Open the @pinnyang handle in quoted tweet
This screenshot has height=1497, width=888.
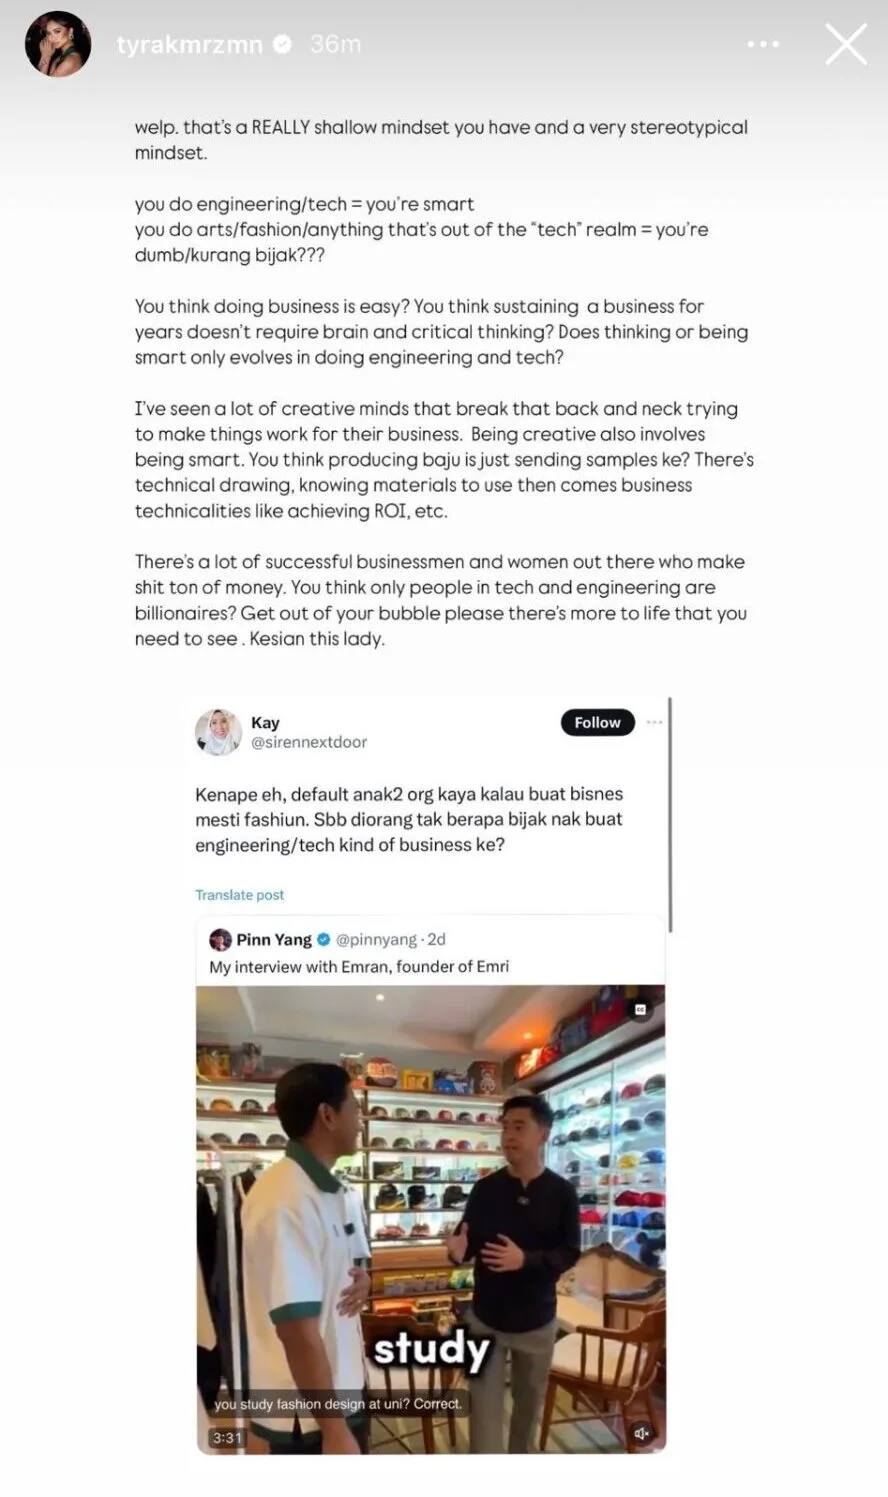(x=376, y=940)
